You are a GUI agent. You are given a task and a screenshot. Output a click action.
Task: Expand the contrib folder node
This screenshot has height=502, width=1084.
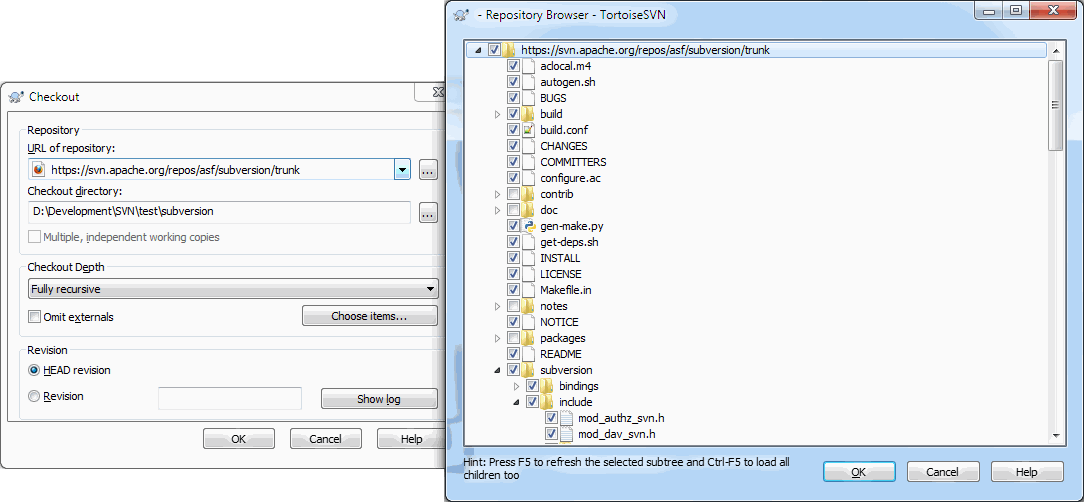[x=497, y=194]
